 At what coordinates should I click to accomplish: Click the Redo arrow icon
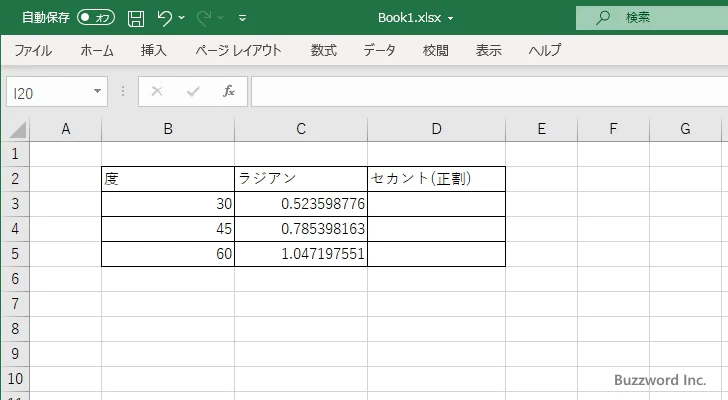point(204,18)
